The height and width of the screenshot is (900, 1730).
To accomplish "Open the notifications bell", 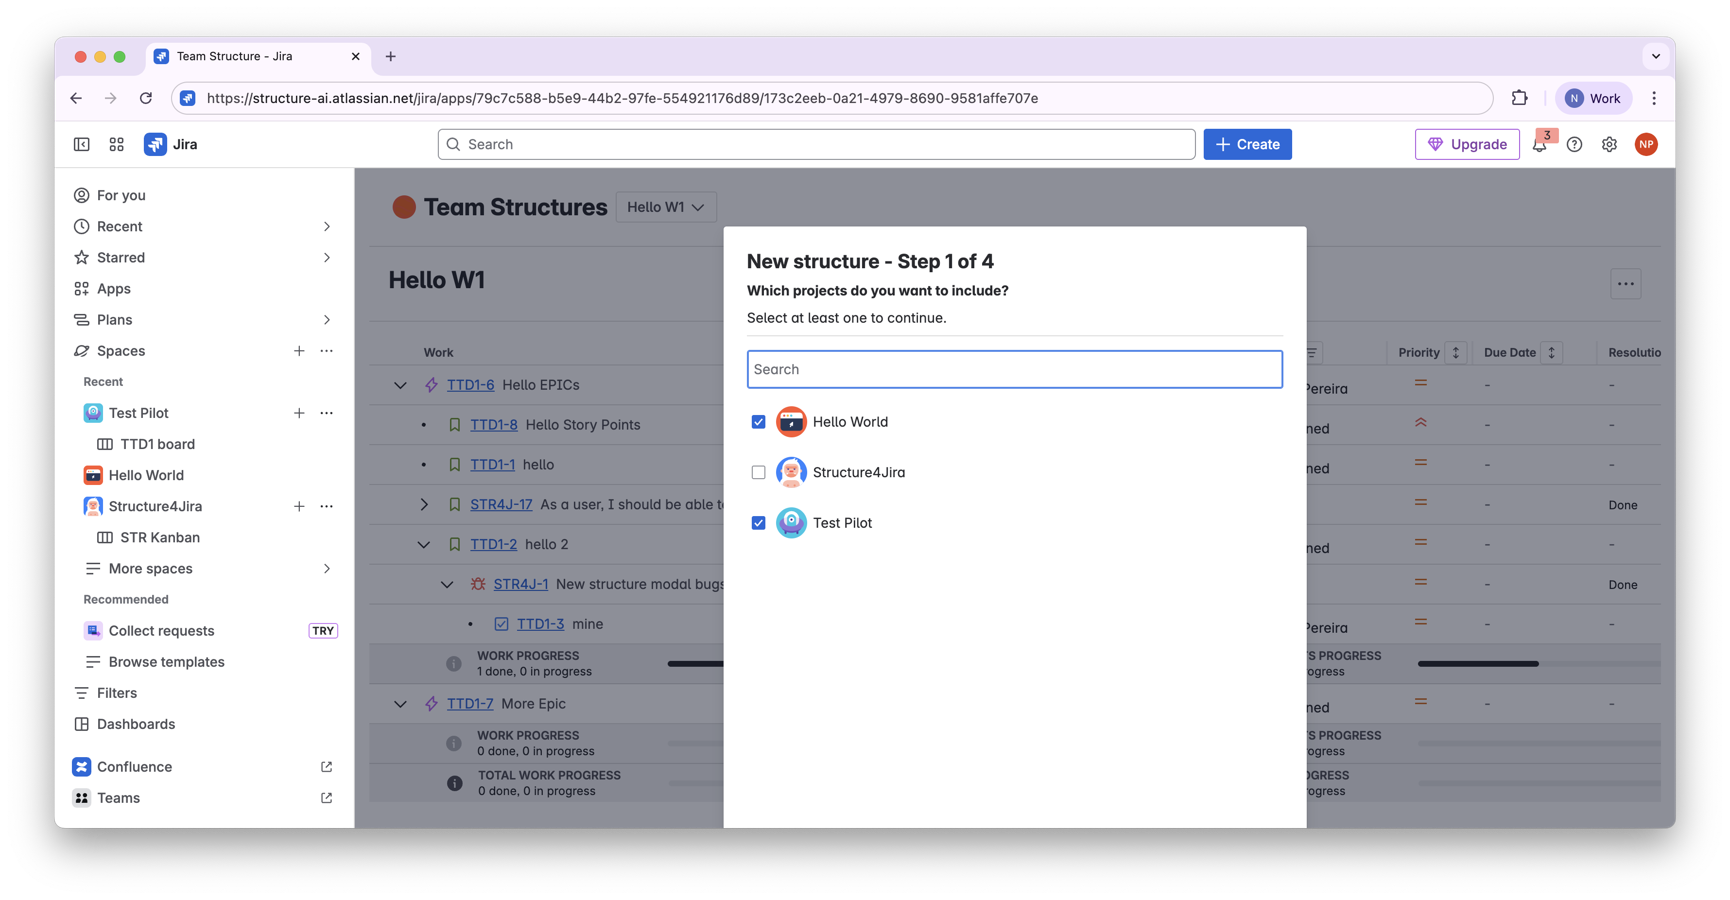I will click(x=1539, y=145).
